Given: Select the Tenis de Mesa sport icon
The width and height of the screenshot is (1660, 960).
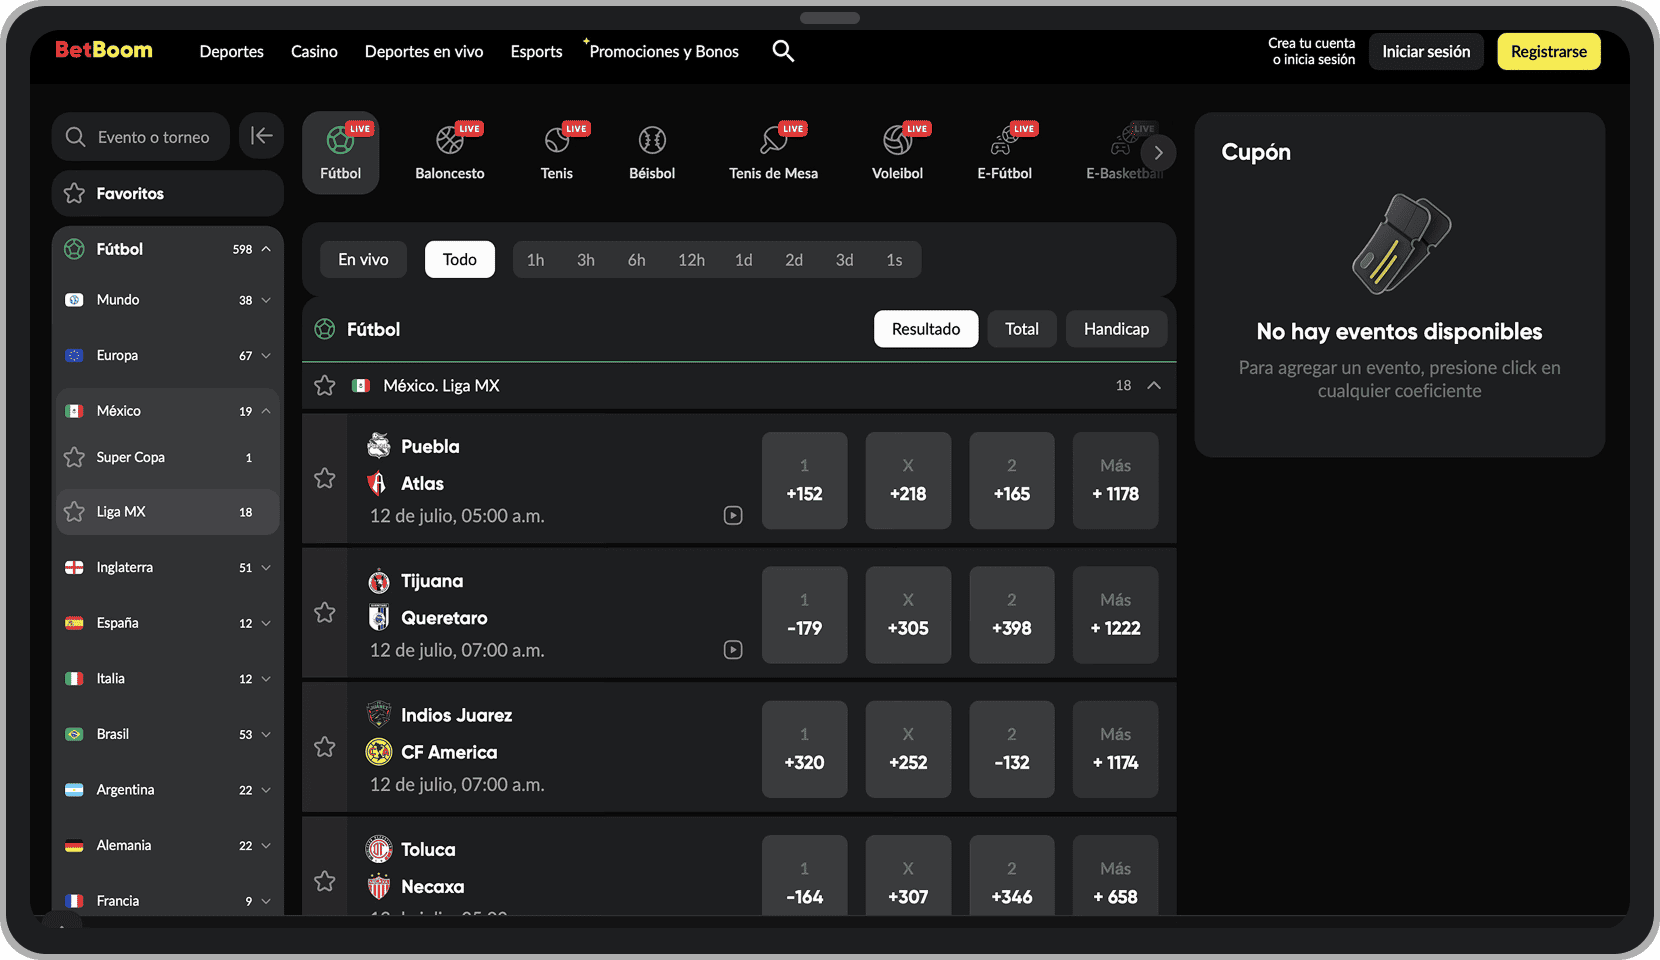Looking at the screenshot, I should point(773,152).
